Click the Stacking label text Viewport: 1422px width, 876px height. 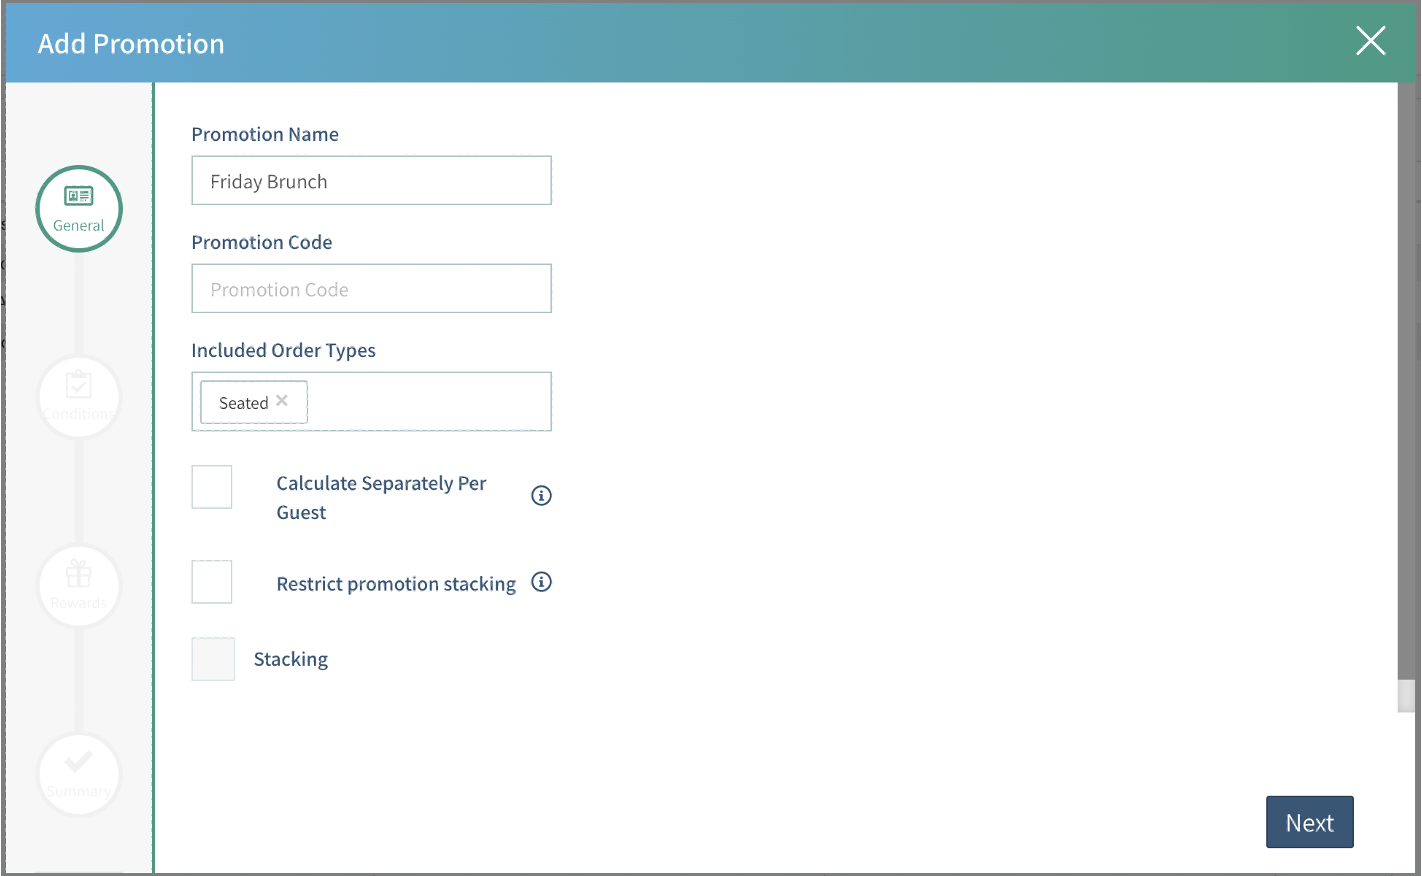click(291, 659)
